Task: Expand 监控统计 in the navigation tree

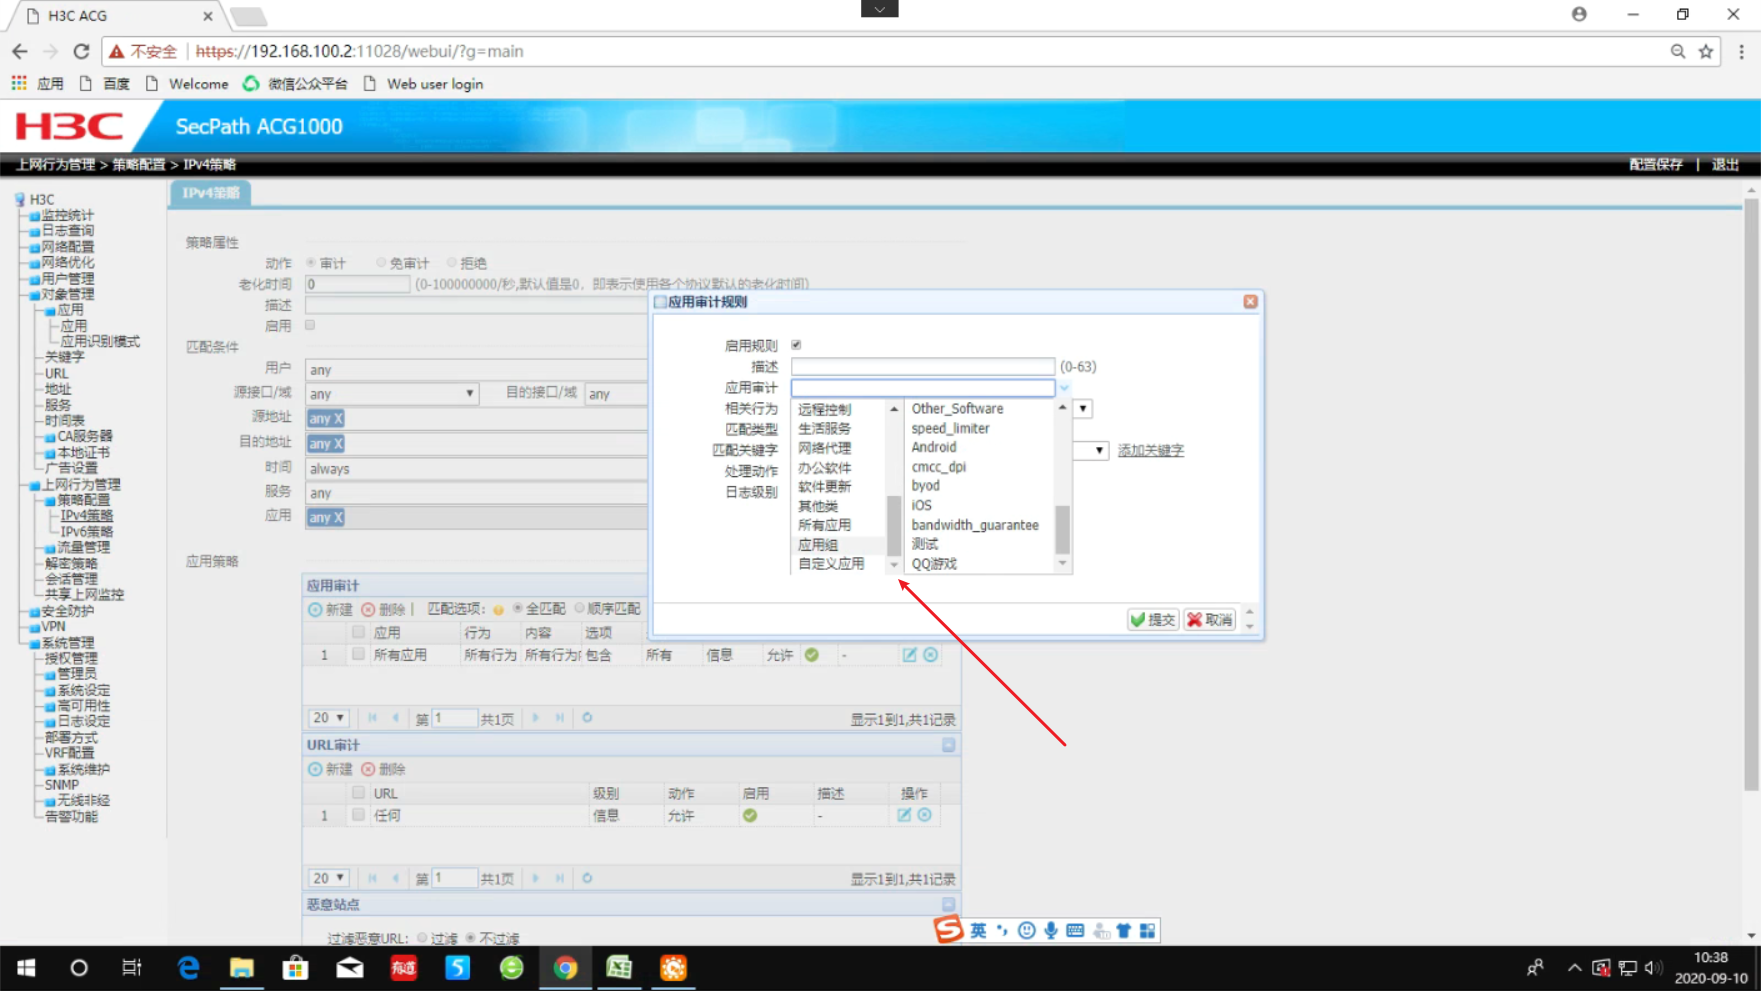Action: [67, 215]
